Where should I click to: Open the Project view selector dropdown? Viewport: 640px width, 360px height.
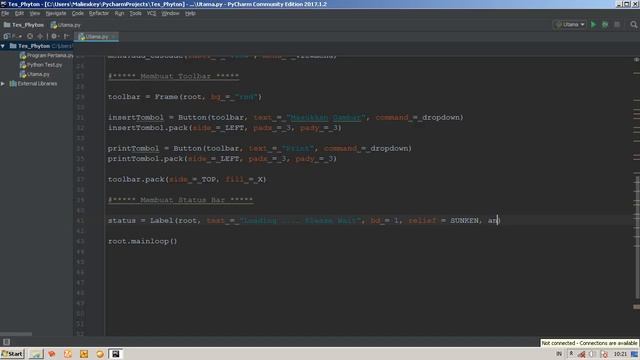point(13,36)
